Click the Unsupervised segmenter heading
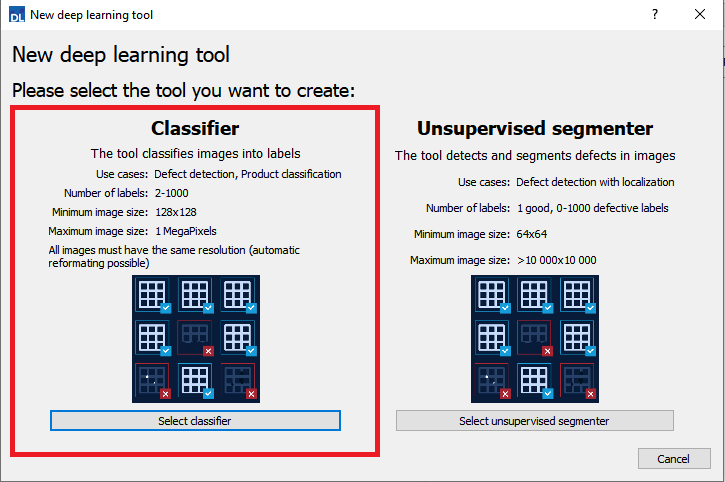 535,128
